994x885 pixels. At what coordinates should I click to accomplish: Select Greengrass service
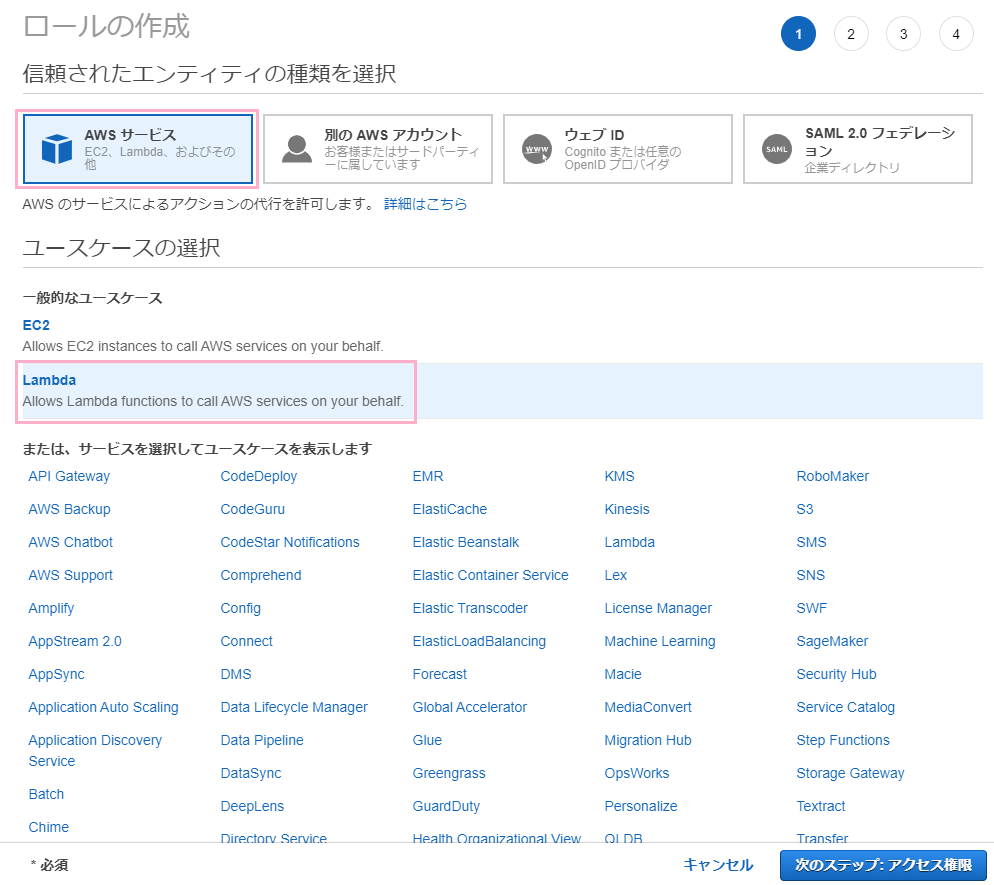pyautogui.click(x=449, y=773)
